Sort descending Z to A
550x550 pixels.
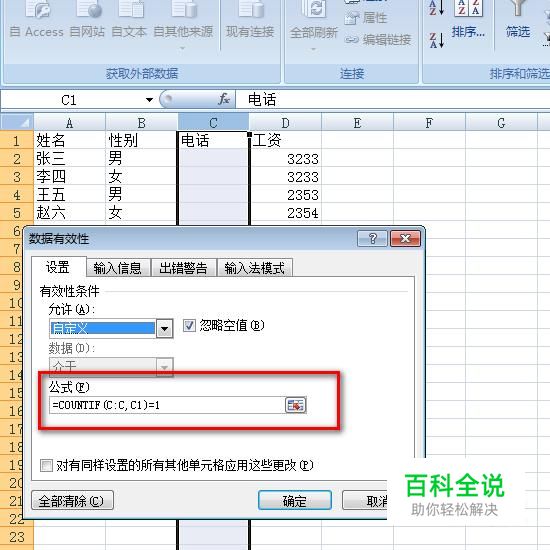click(436, 40)
